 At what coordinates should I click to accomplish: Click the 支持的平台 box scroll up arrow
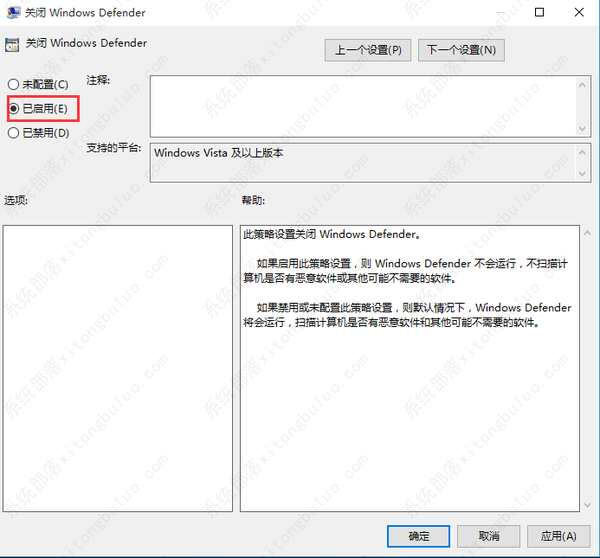pos(583,153)
